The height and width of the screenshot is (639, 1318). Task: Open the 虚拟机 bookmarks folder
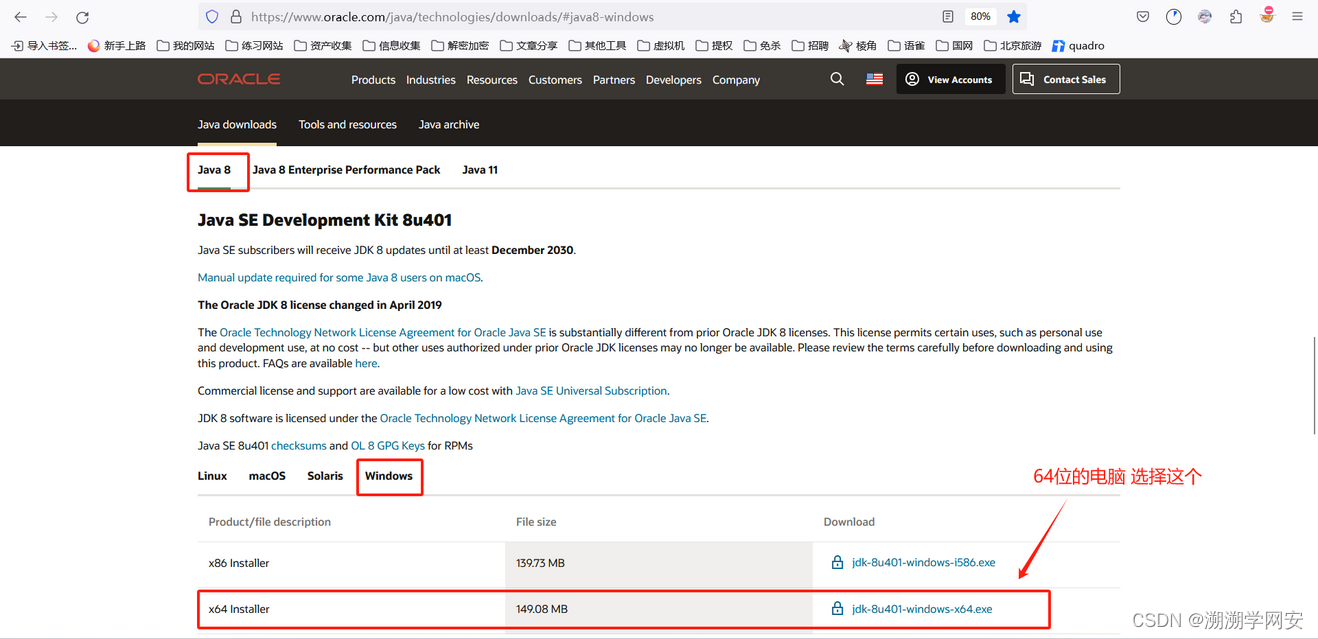(662, 46)
